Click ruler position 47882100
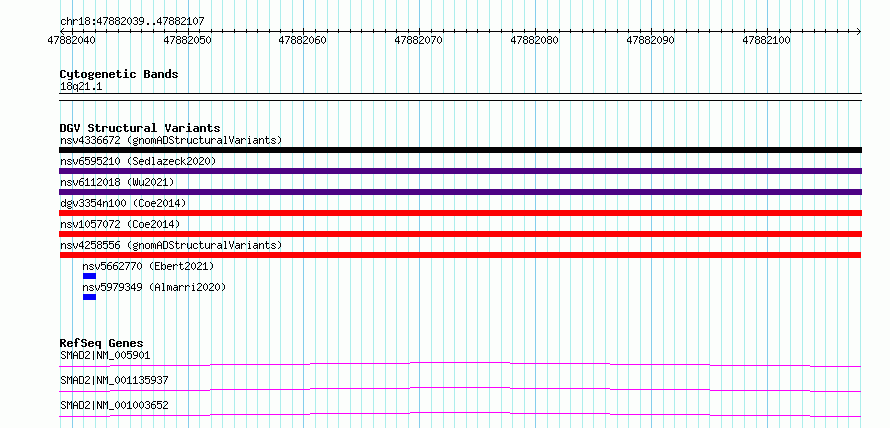 click(x=766, y=40)
